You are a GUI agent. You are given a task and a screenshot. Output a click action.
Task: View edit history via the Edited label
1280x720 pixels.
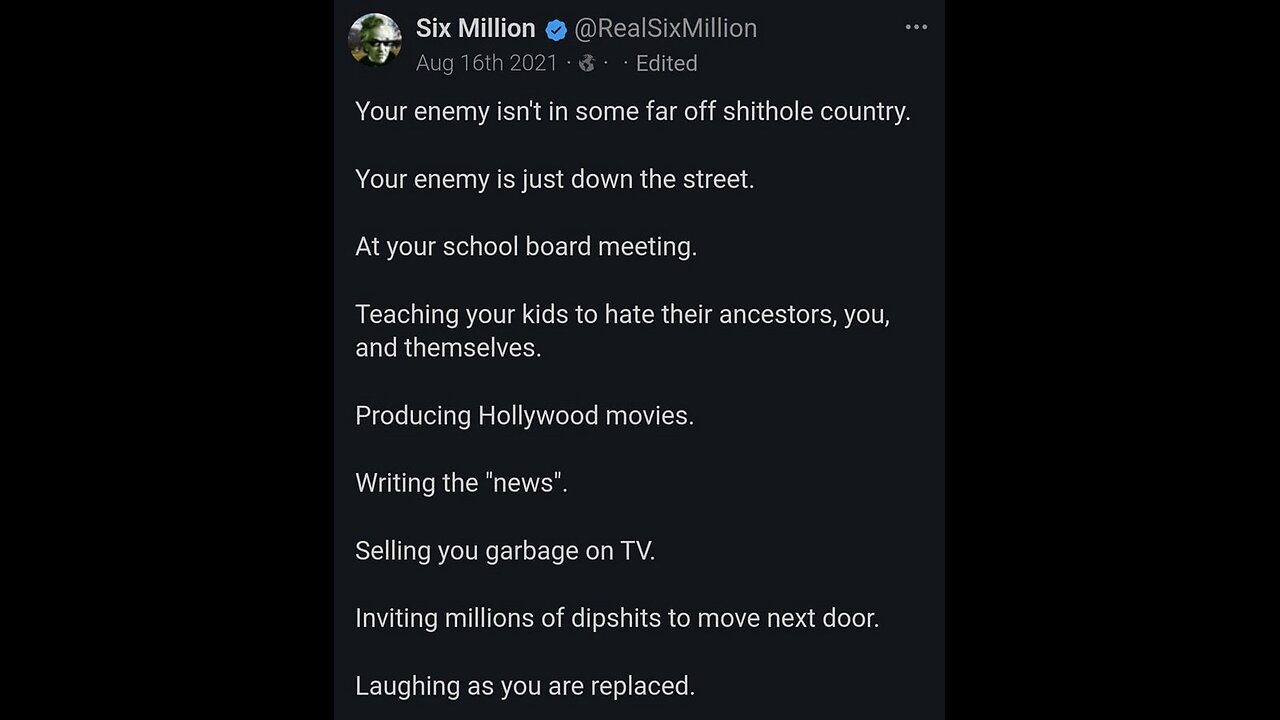point(666,63)
